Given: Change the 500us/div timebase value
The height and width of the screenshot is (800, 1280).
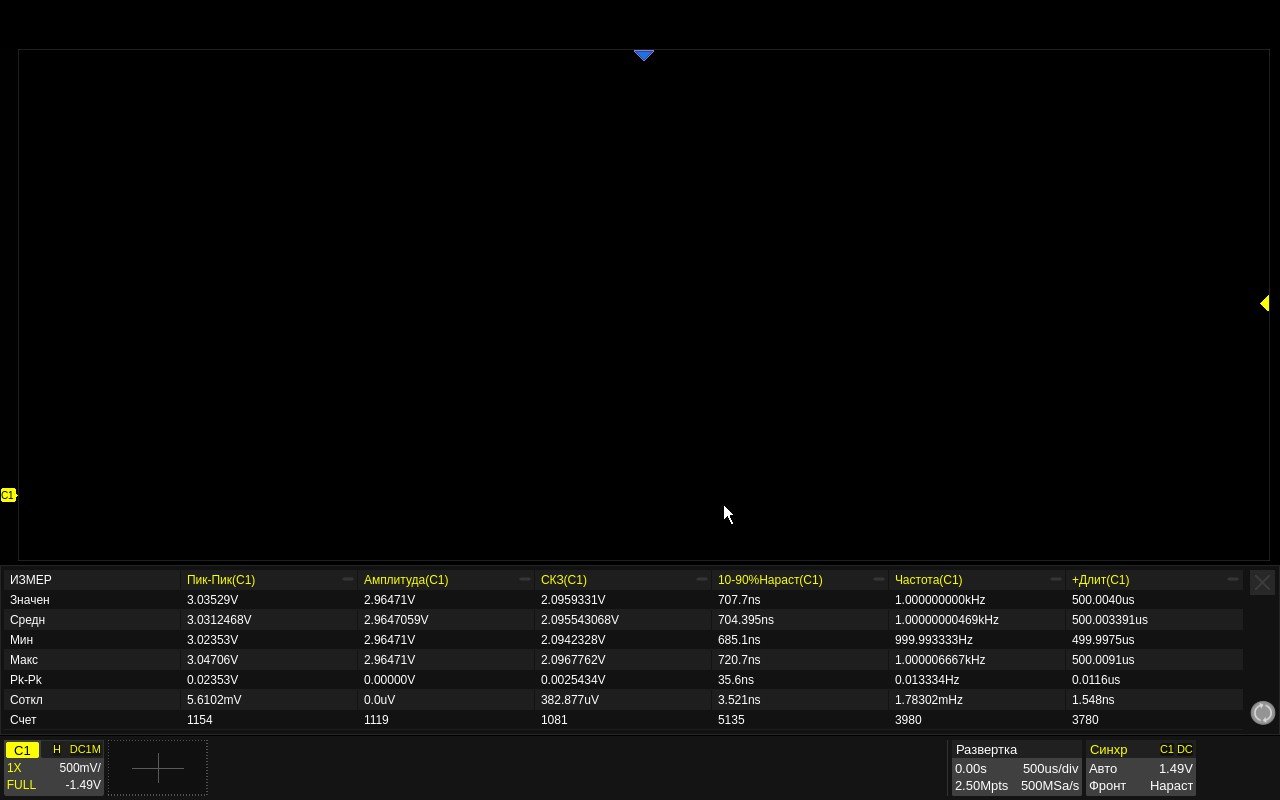Looking at the screenshot, I should click(1050, 768).
